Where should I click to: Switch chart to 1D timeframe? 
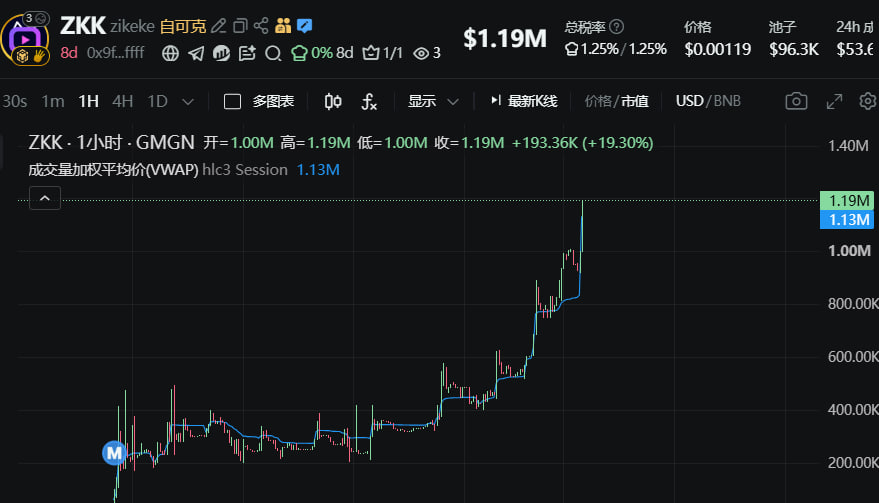tap(158, 101)
